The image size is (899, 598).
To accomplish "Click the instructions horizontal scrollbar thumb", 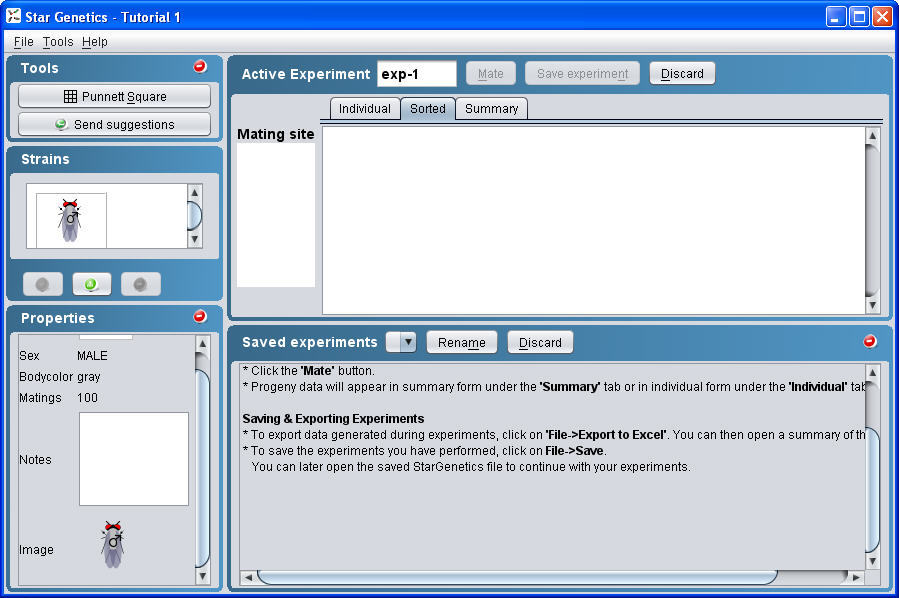I will coord(518,577).
